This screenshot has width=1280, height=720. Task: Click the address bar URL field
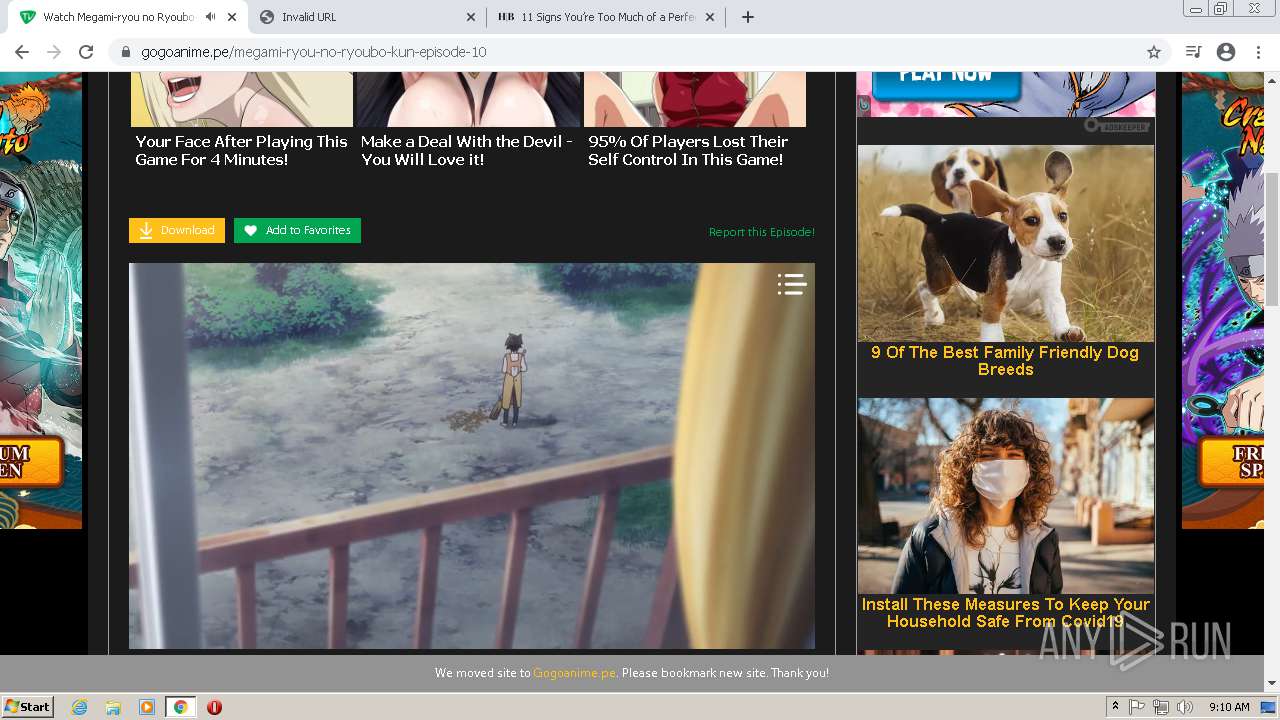click(640, 52)
